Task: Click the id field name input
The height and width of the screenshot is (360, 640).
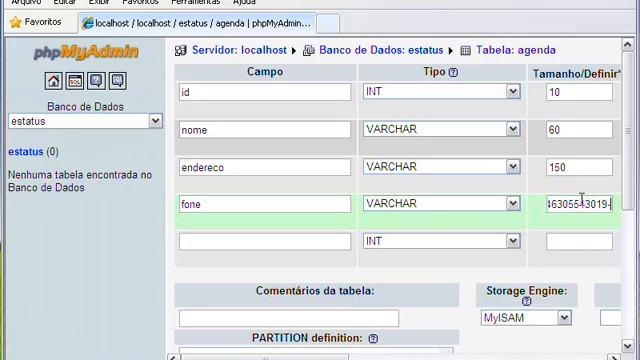Action: [x=265, y=92]
